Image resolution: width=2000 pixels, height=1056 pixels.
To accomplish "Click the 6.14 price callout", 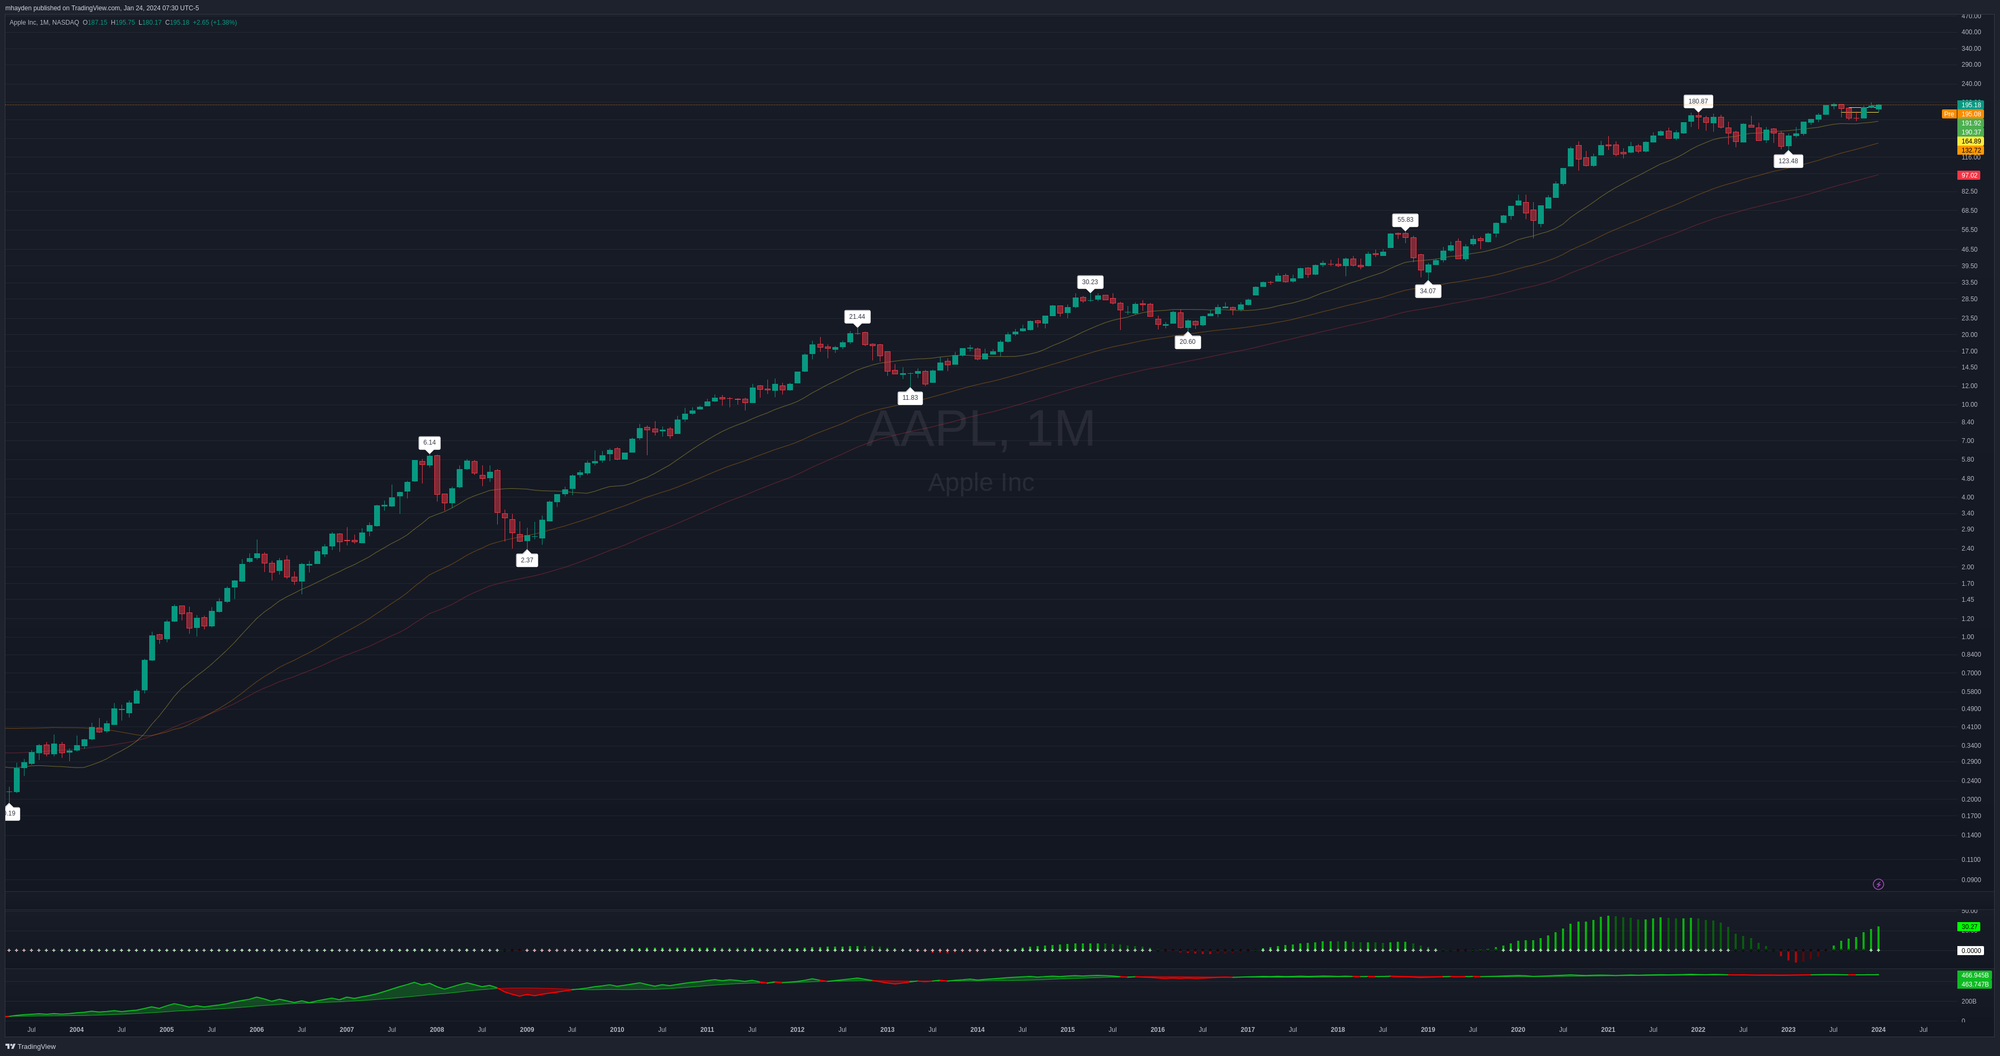I will 429,442.
